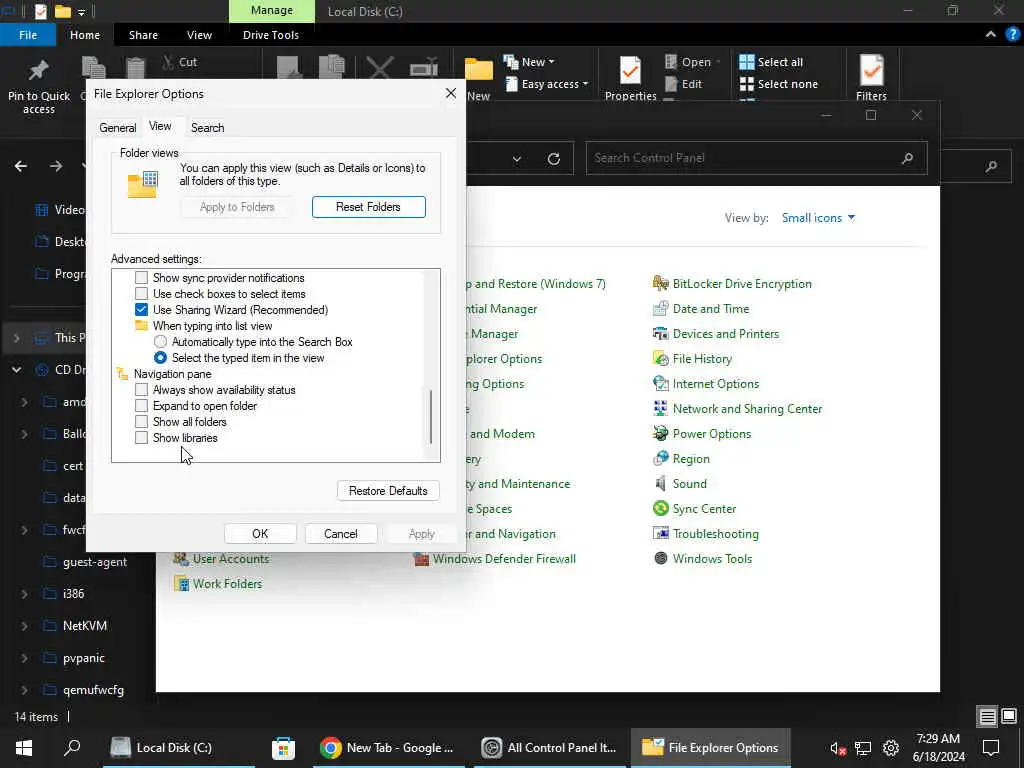Open the Windows Start menu
Image resolution: width=1024 pixels, height=768 pixels.
coord(24,748)
